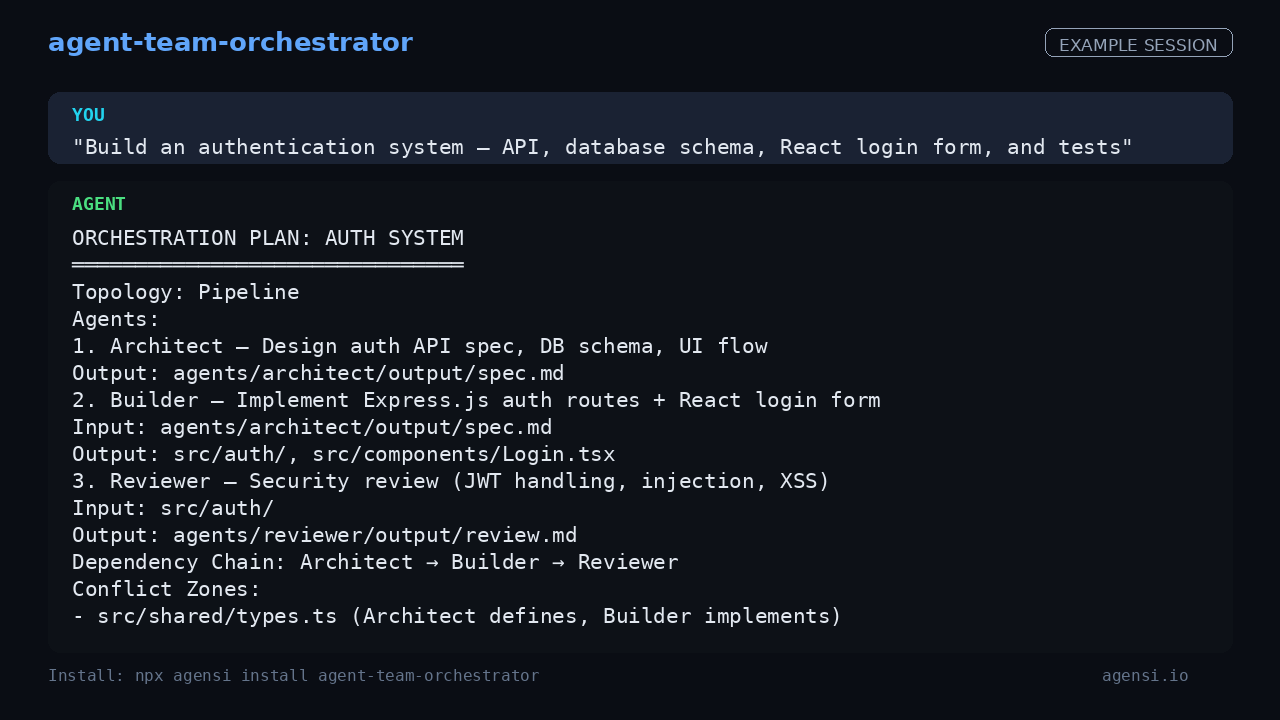Viewport: 1280px width, 720px height.
Task: Click the Agents: label line
Action: pyautogui.click(x=116, y=319)
